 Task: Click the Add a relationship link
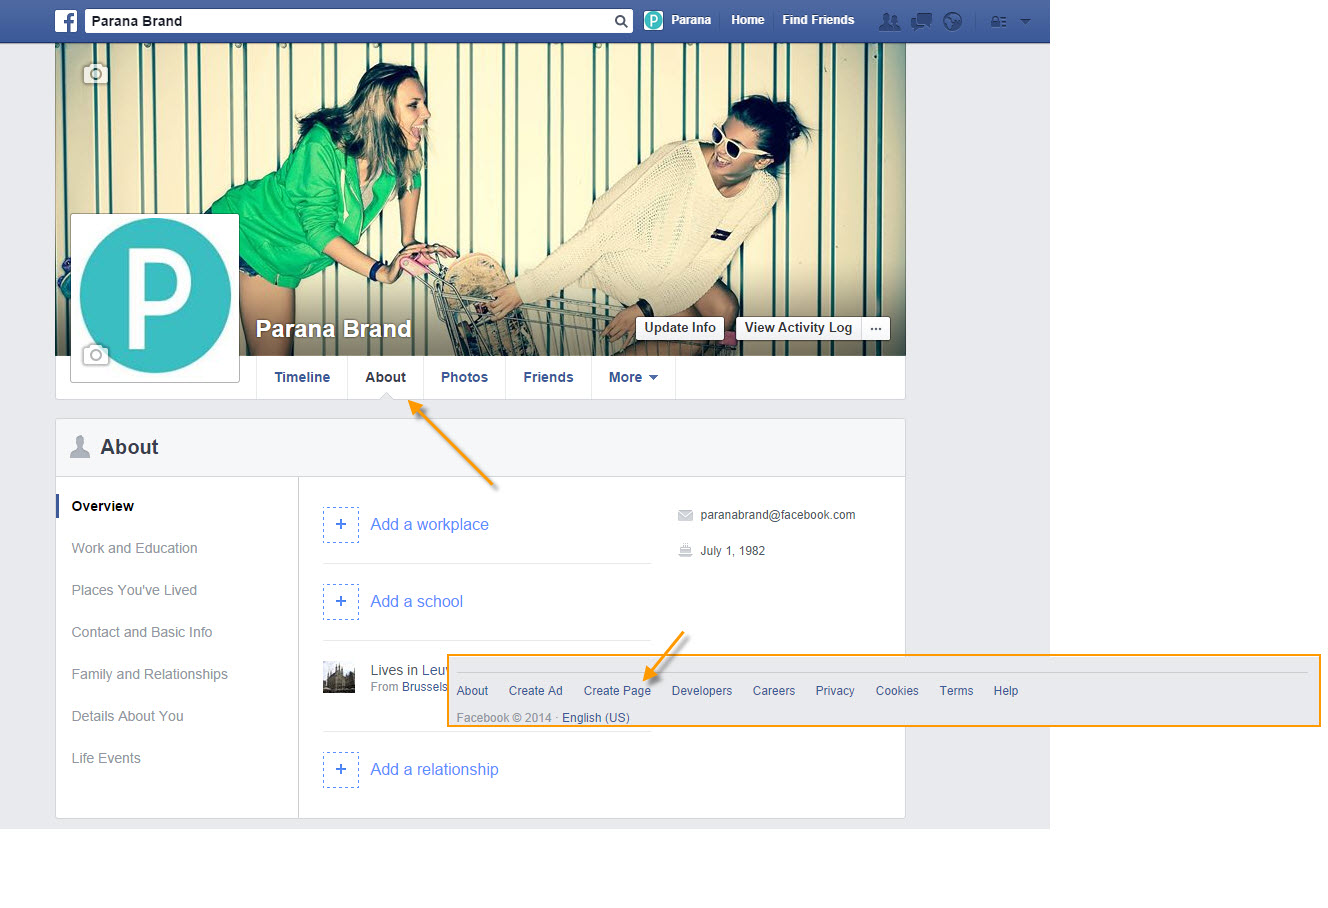coord(434,769)
